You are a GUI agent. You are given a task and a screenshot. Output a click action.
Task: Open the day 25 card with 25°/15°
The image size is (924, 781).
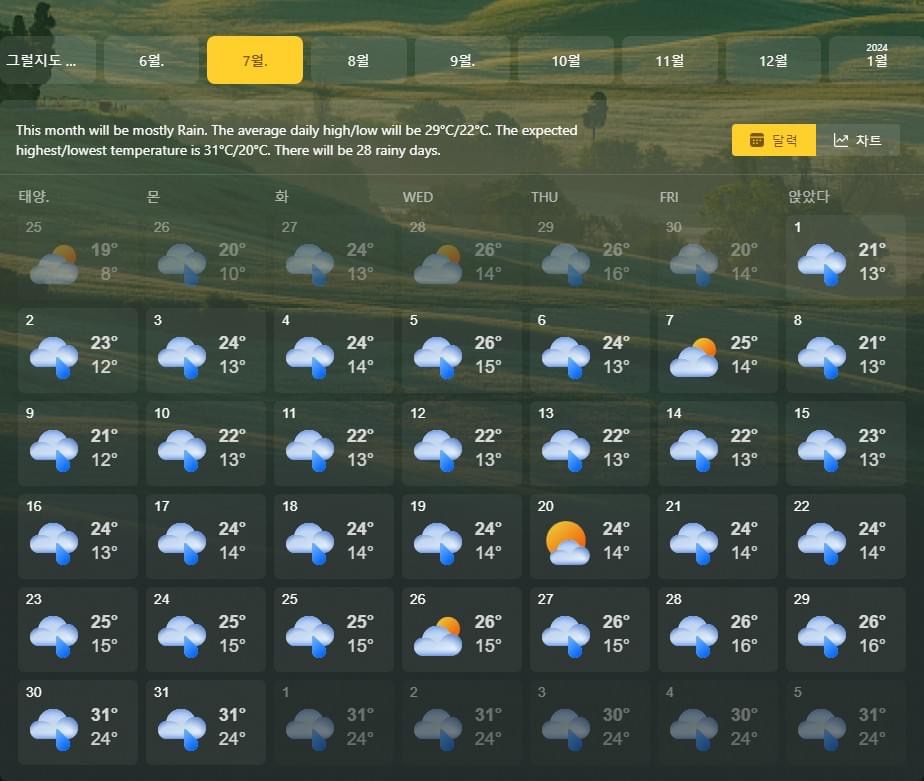[x=334, y=630]
